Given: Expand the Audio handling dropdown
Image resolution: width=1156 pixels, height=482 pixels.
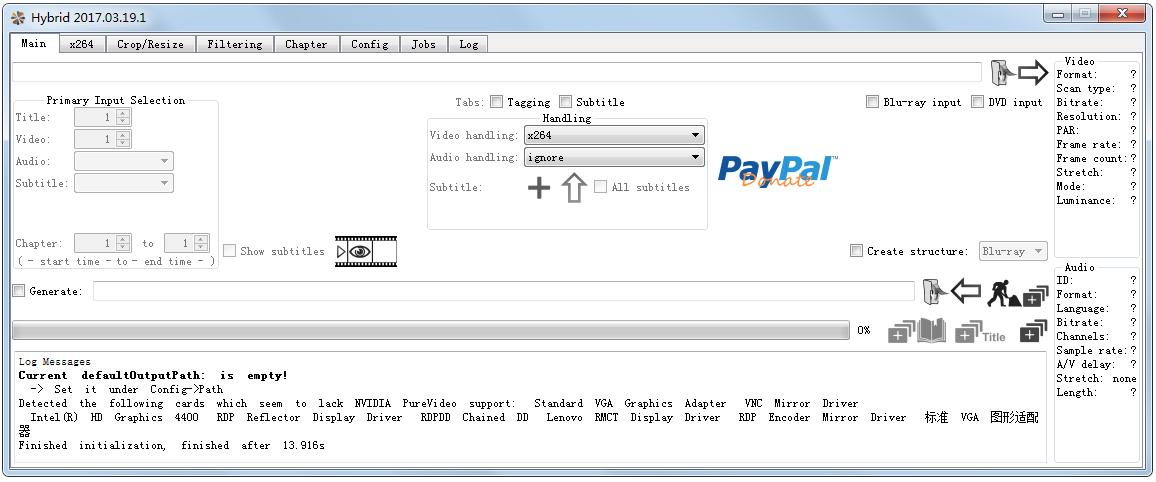Looking at the screenshot, I should tap(614, 157).
